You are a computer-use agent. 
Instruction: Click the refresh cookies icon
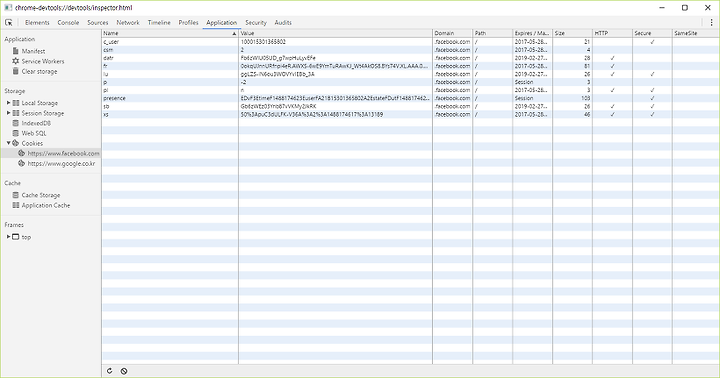click(110, 371)
